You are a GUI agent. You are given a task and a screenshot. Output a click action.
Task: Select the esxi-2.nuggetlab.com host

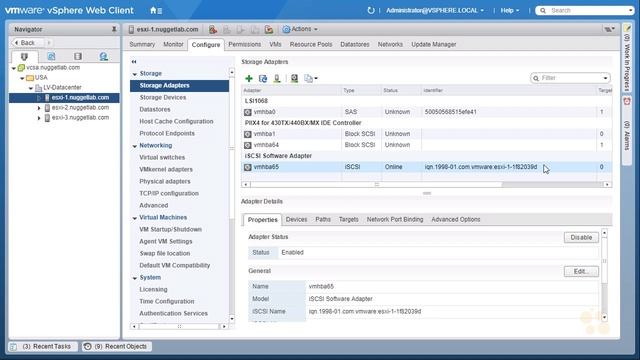(80, 107)
